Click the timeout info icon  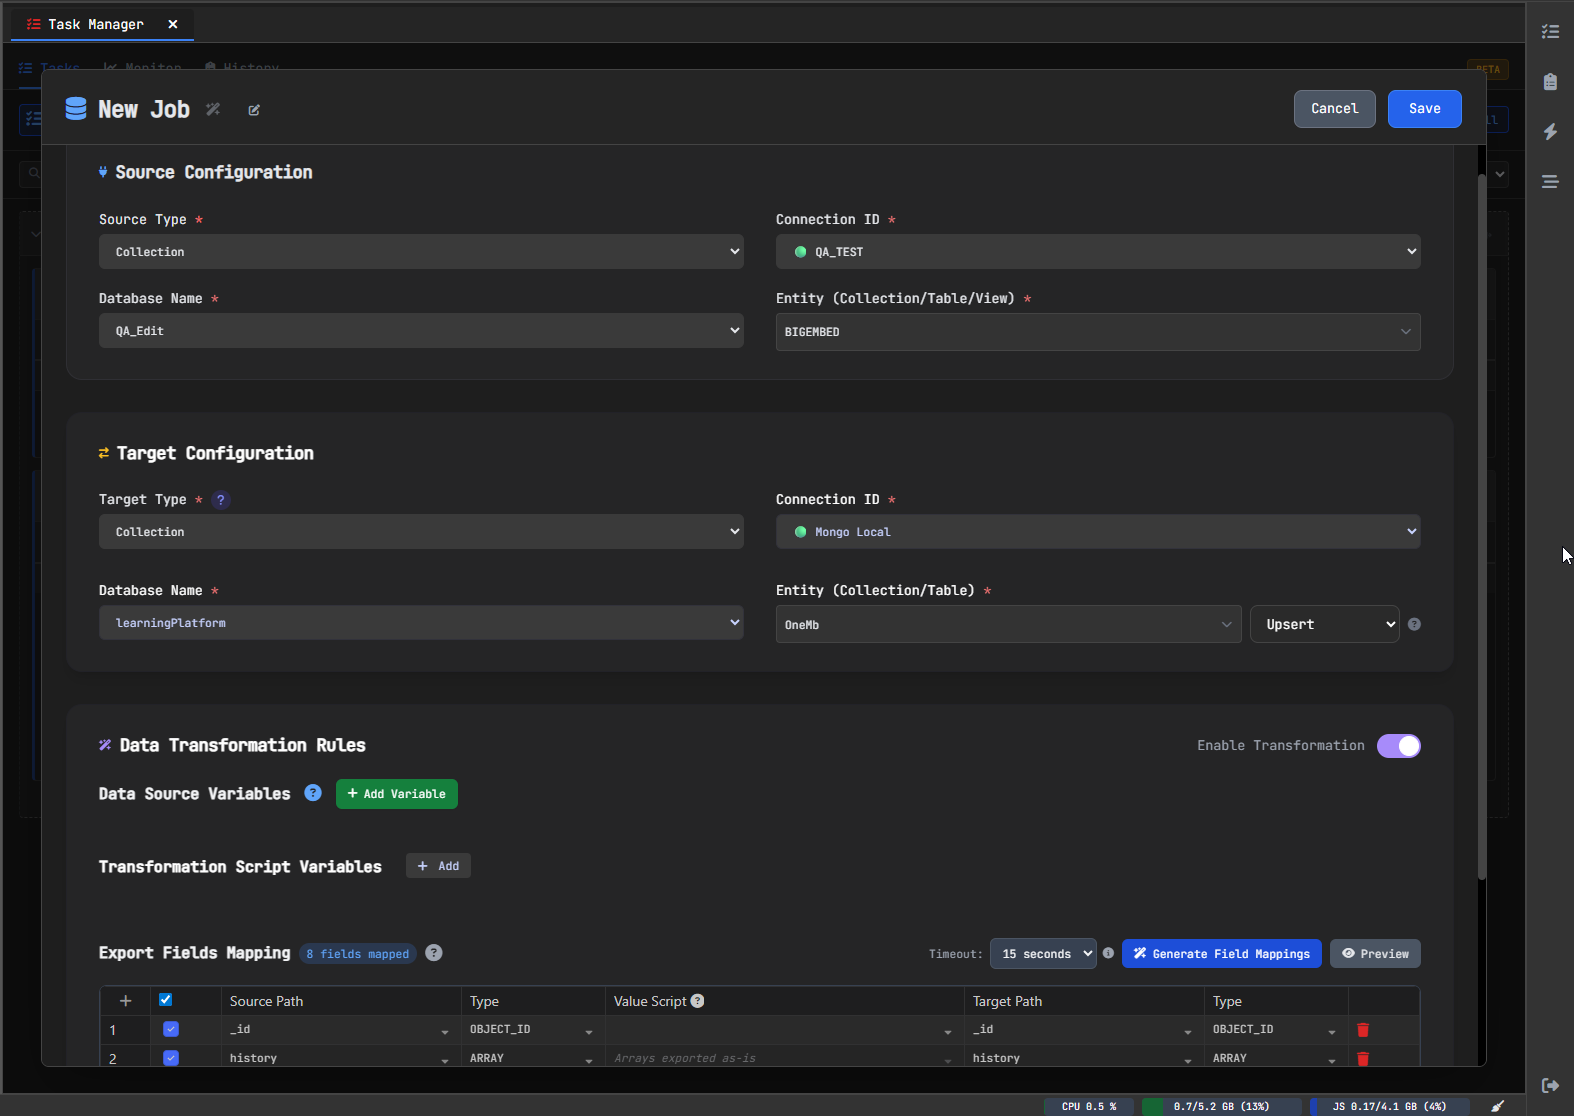tap(1108, 953)
